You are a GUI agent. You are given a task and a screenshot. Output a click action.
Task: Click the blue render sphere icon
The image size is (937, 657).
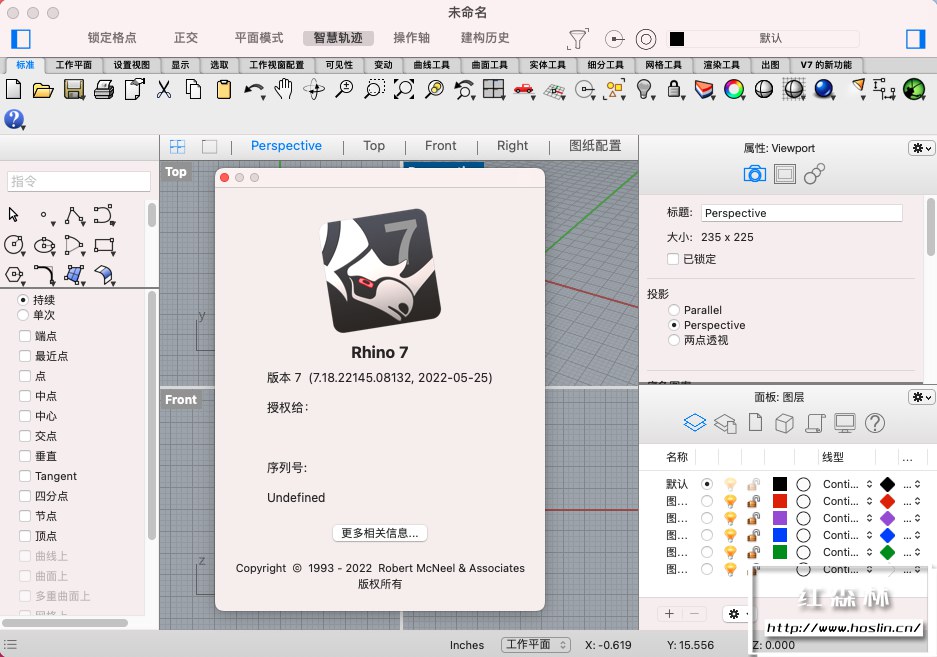[x=824, y=90]
